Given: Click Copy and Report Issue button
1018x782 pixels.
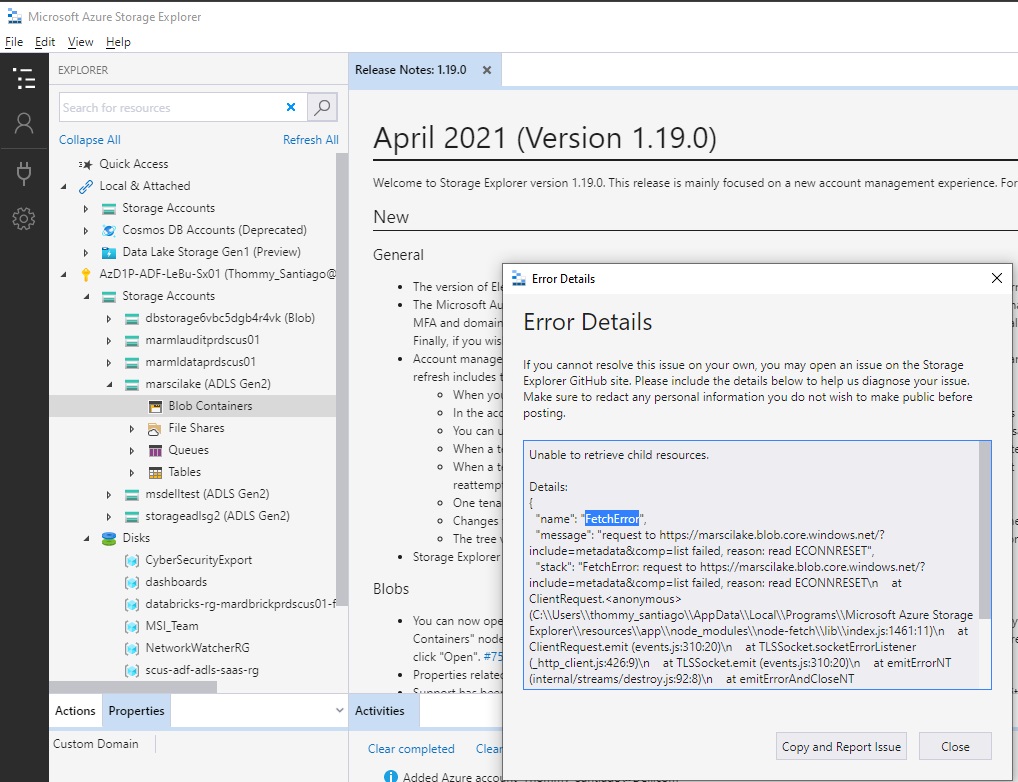Looking at the screenshot, I should [x=841, y=746].
